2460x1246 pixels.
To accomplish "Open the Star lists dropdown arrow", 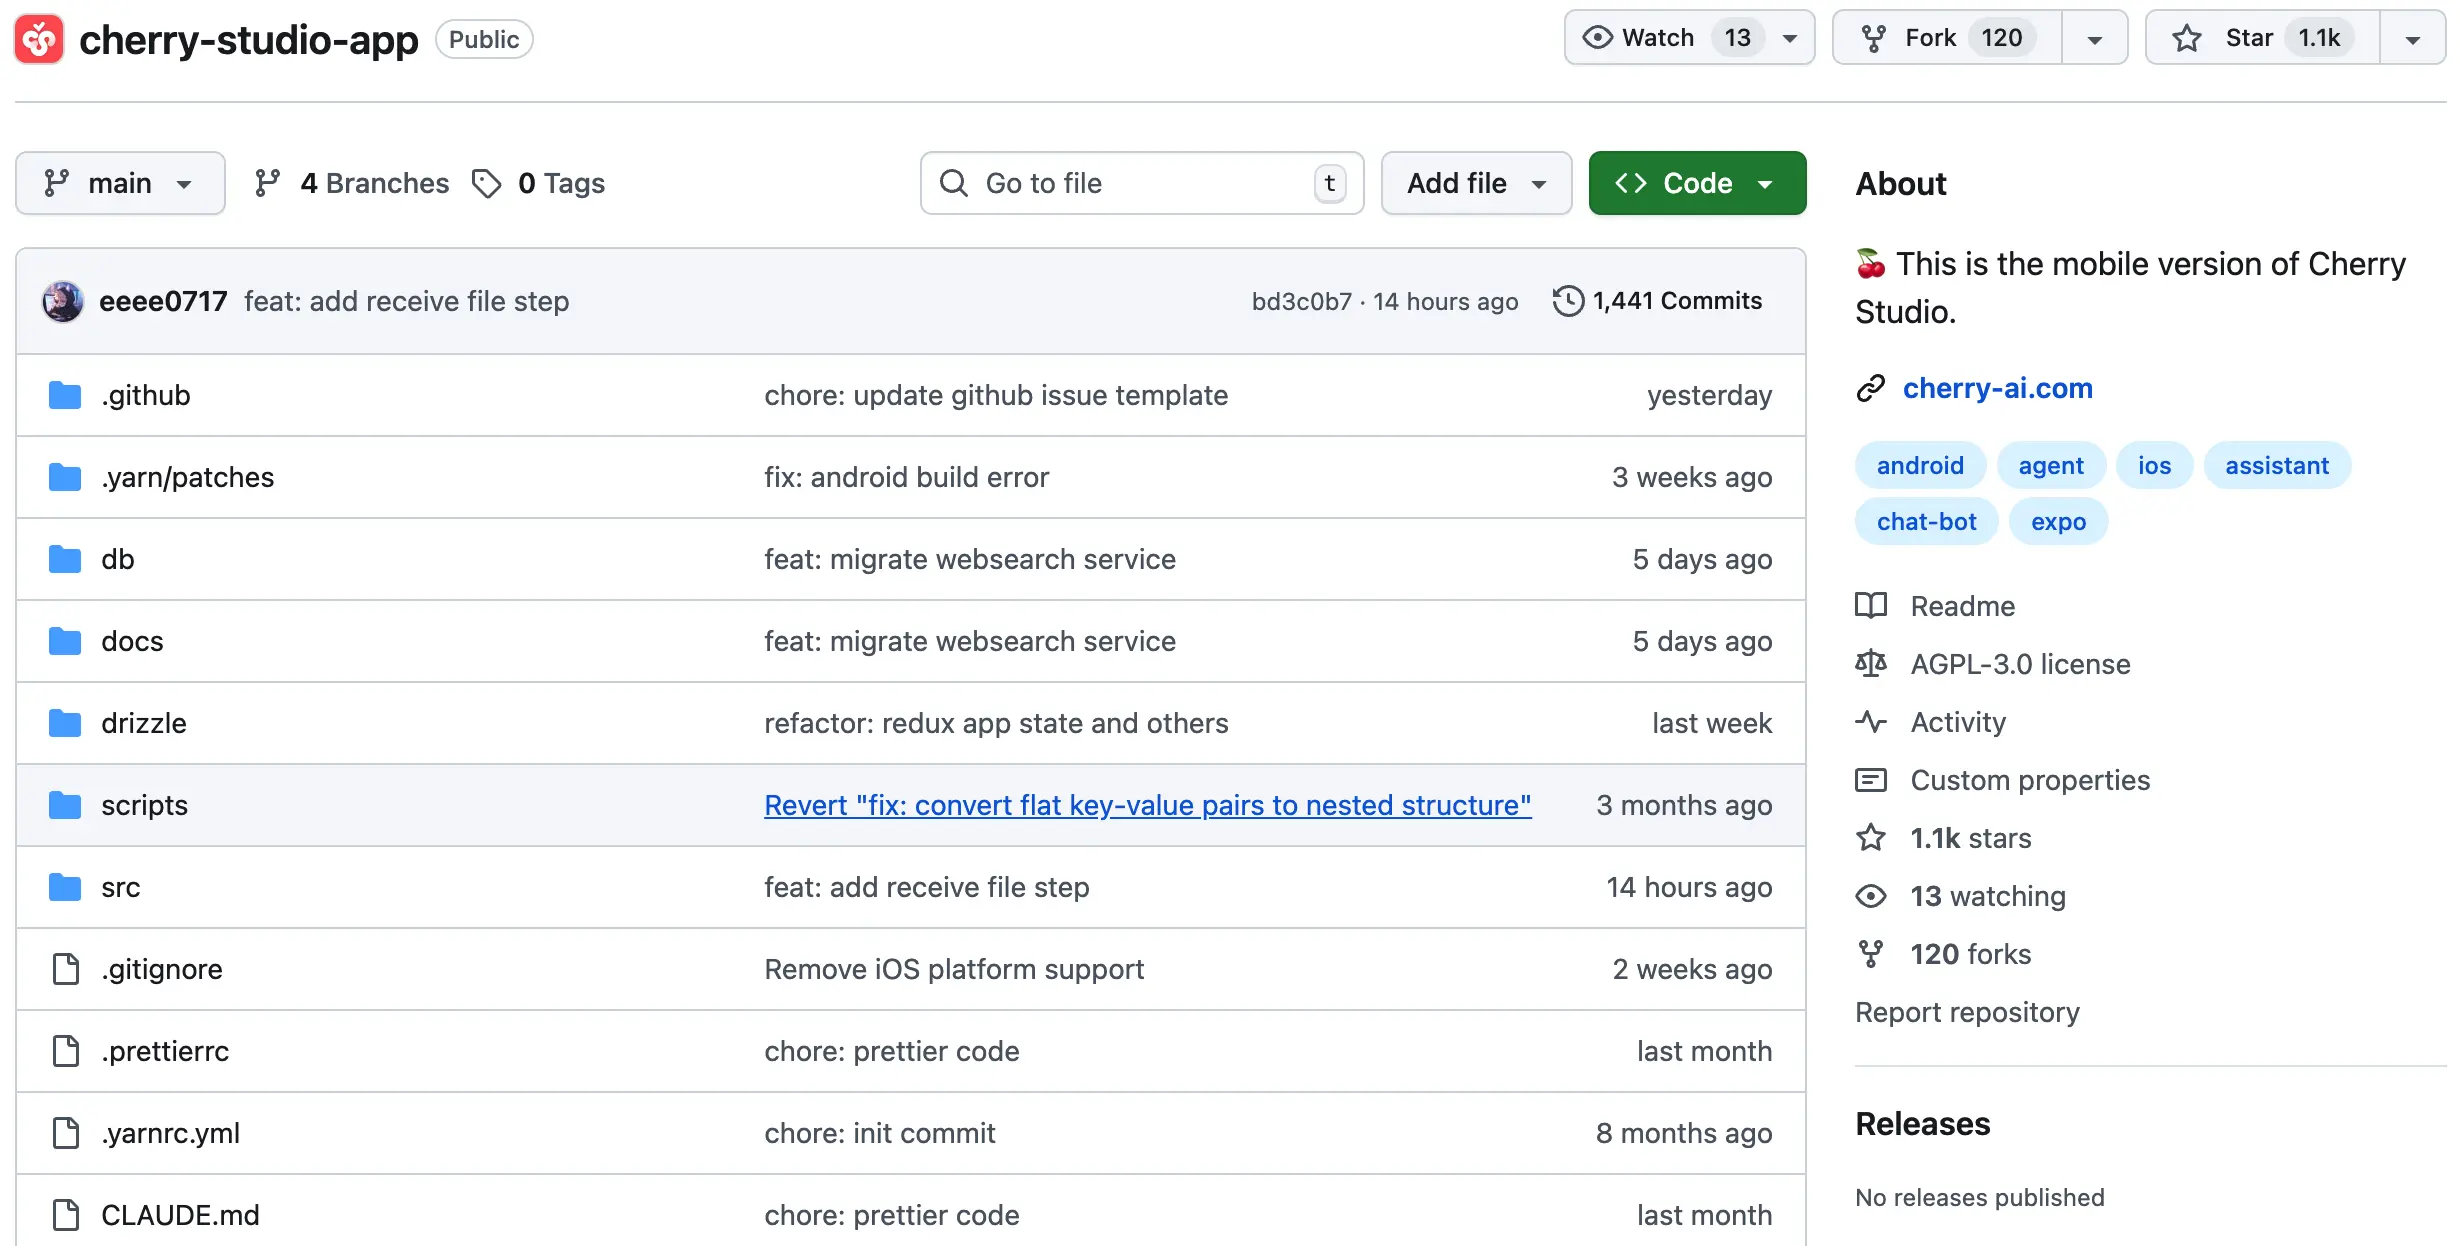I will point(2412,38).
